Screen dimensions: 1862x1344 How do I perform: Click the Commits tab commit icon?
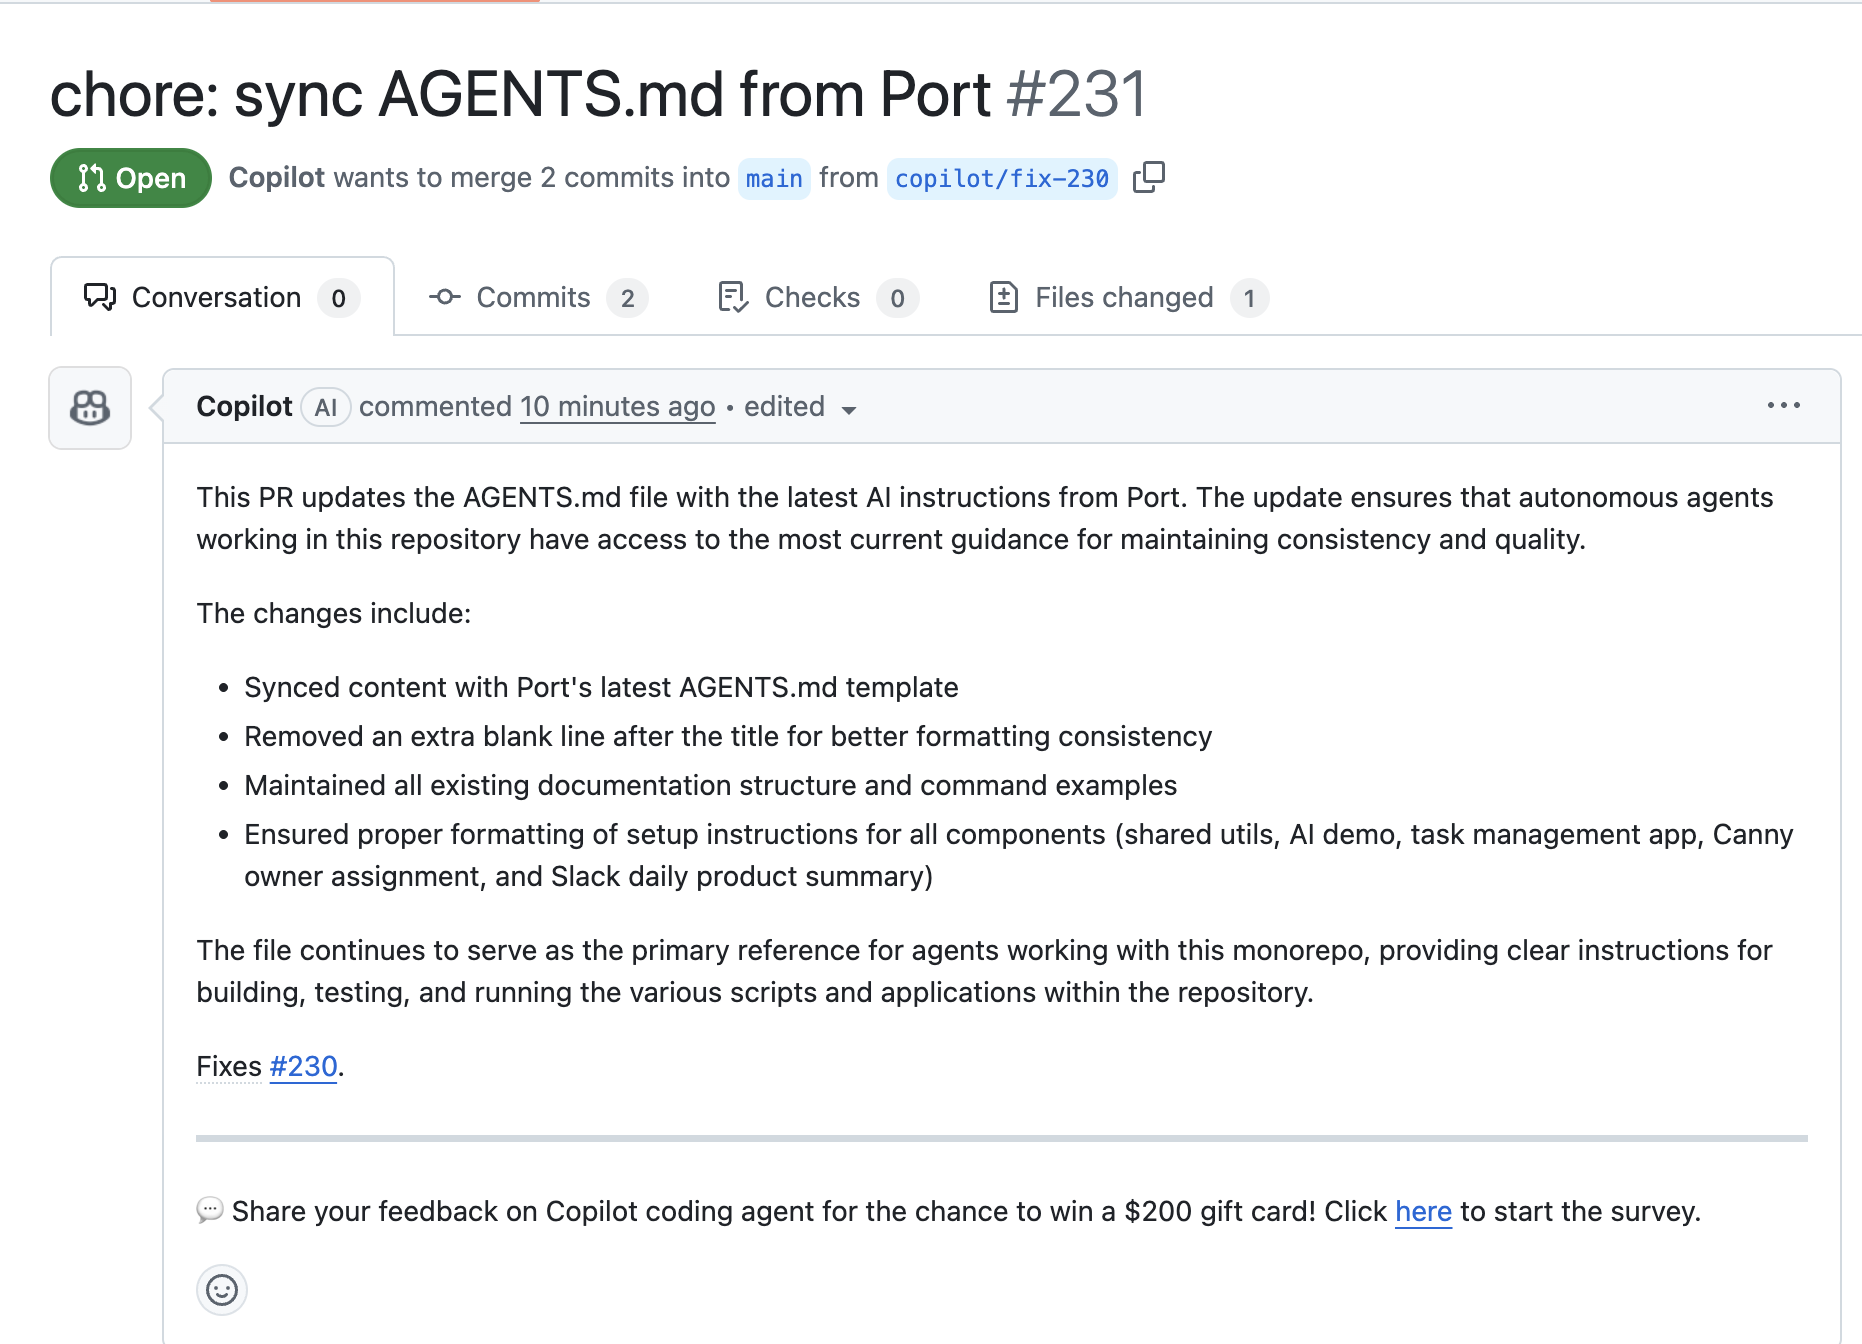pyautogui.click(x=444, y=297)
